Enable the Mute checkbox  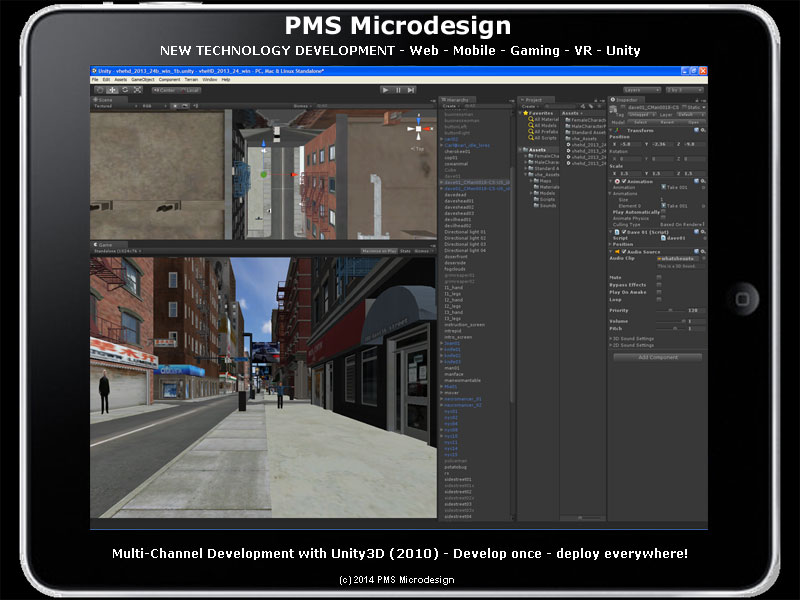[659, 278]
